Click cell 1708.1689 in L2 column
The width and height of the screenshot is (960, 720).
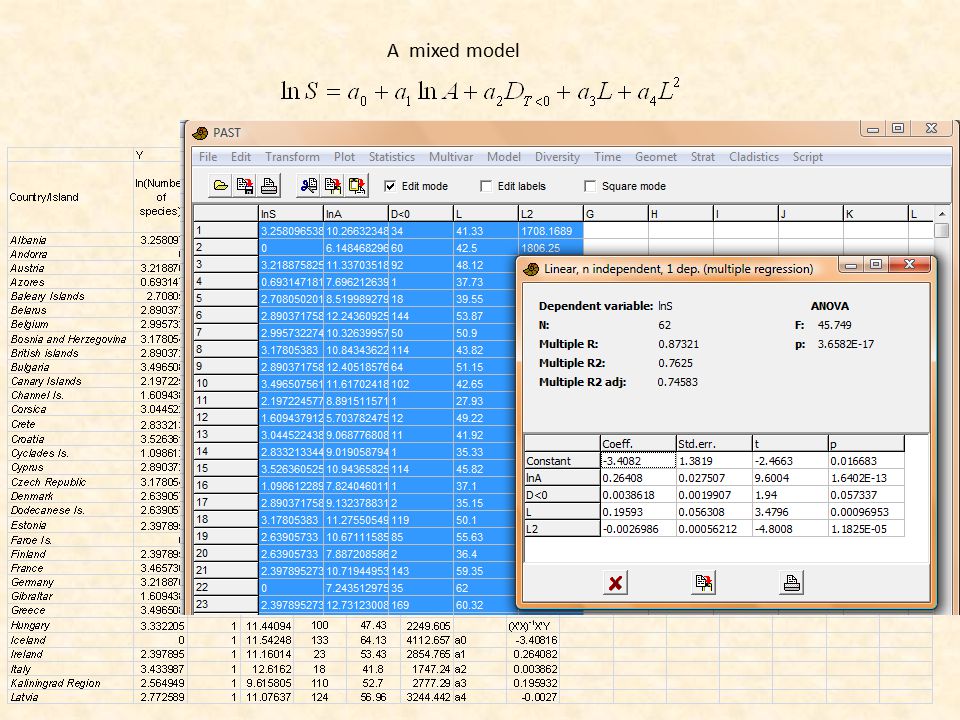click(550, 231)
